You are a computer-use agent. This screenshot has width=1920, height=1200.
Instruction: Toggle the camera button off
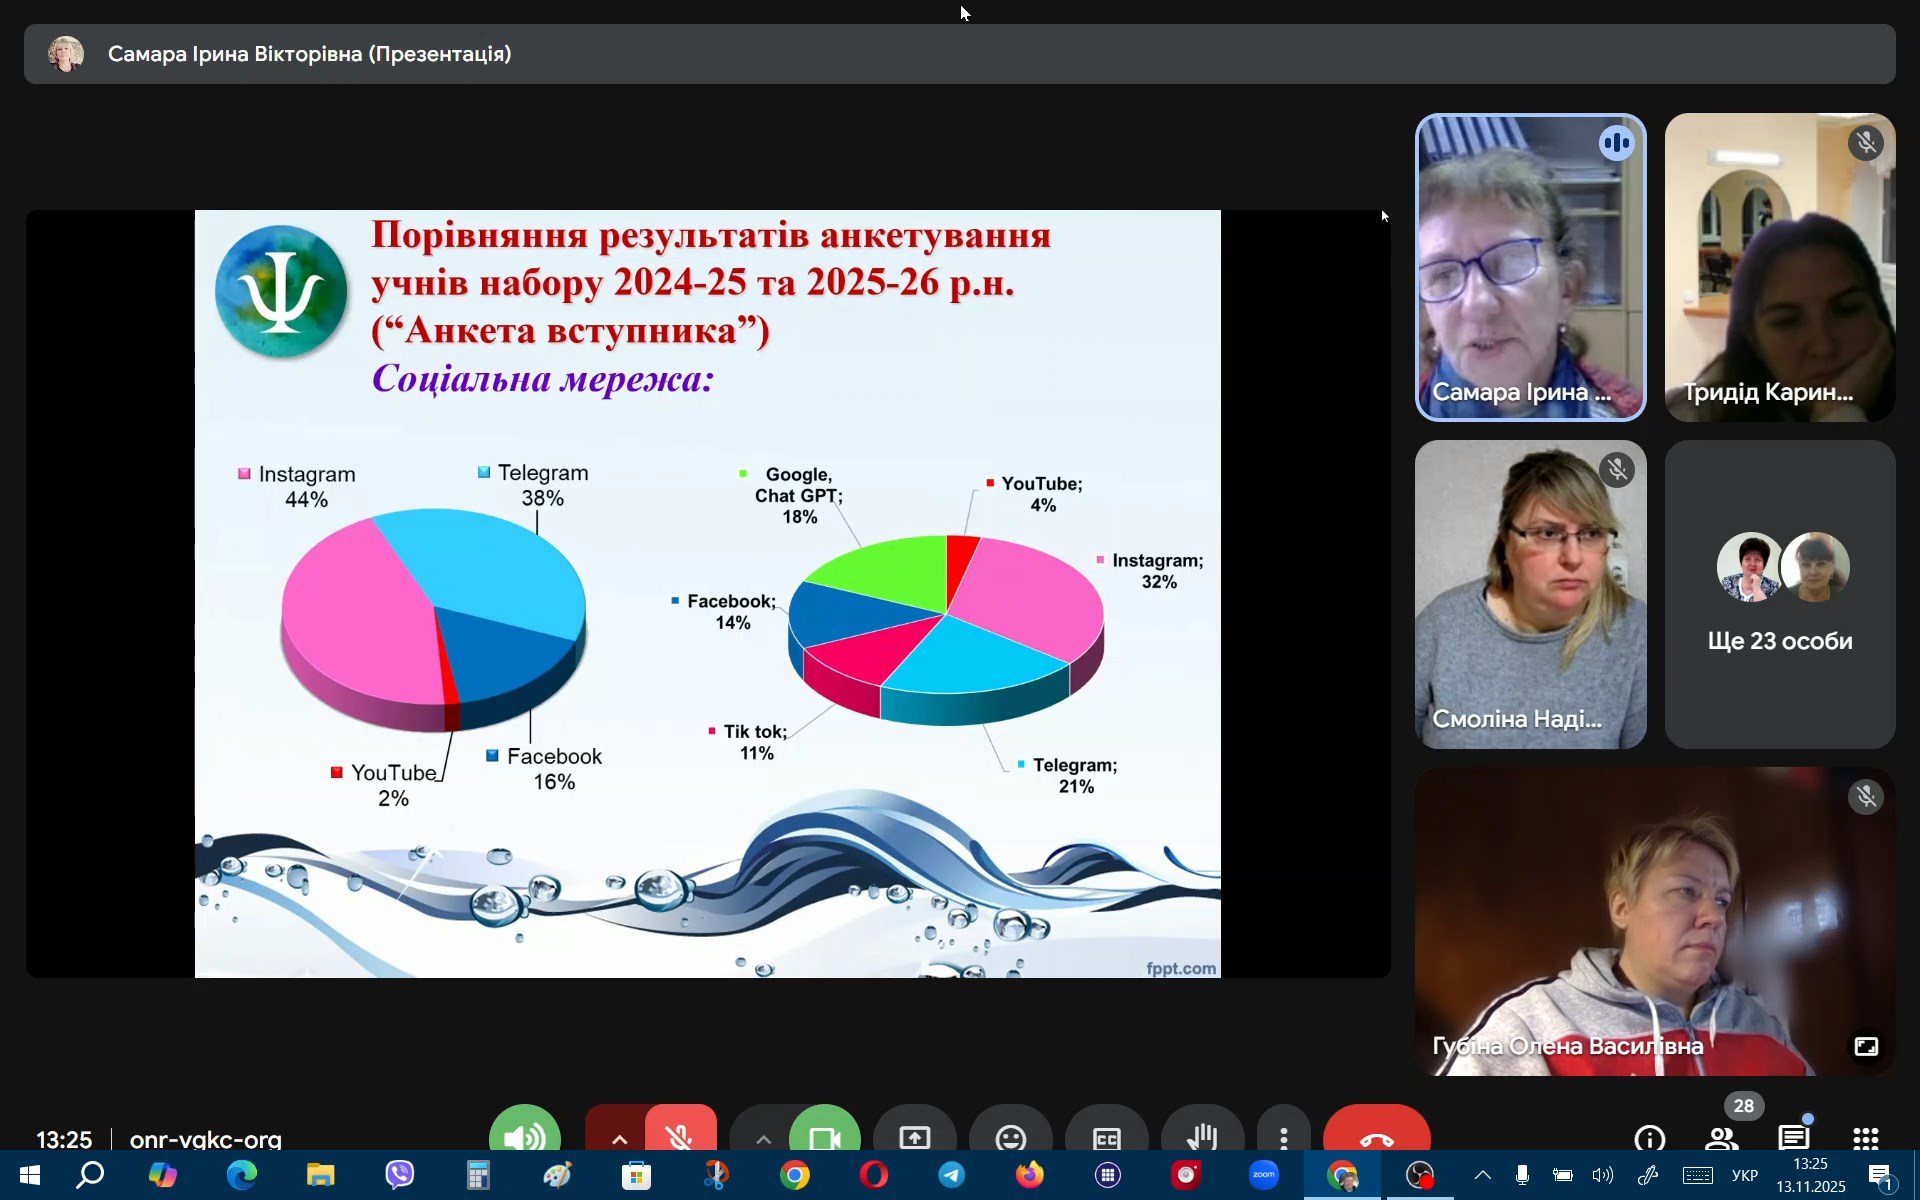coord(824,1135)
